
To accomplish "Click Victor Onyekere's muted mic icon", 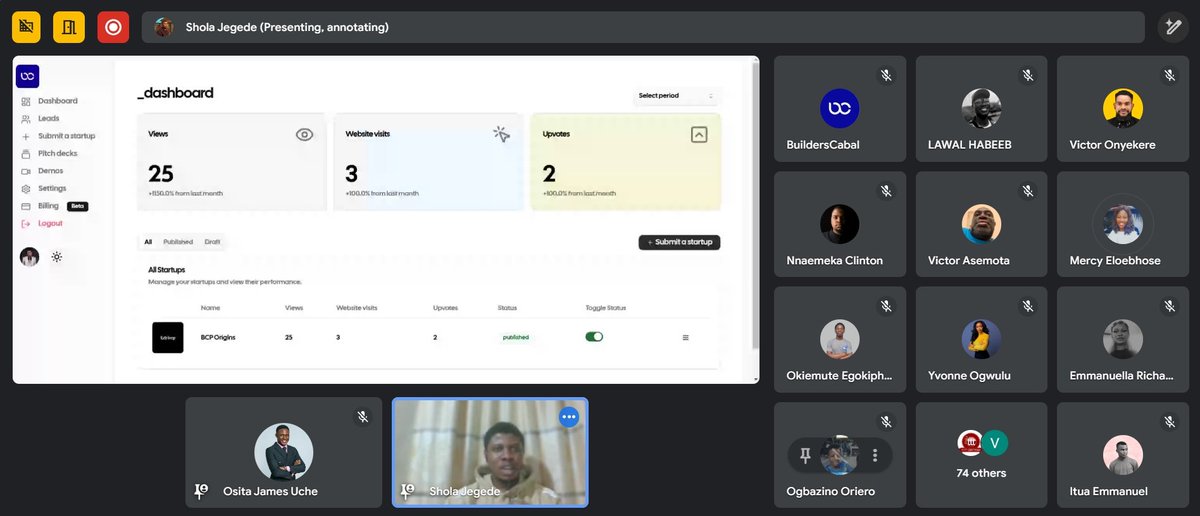I will [x=1169, y=75].
